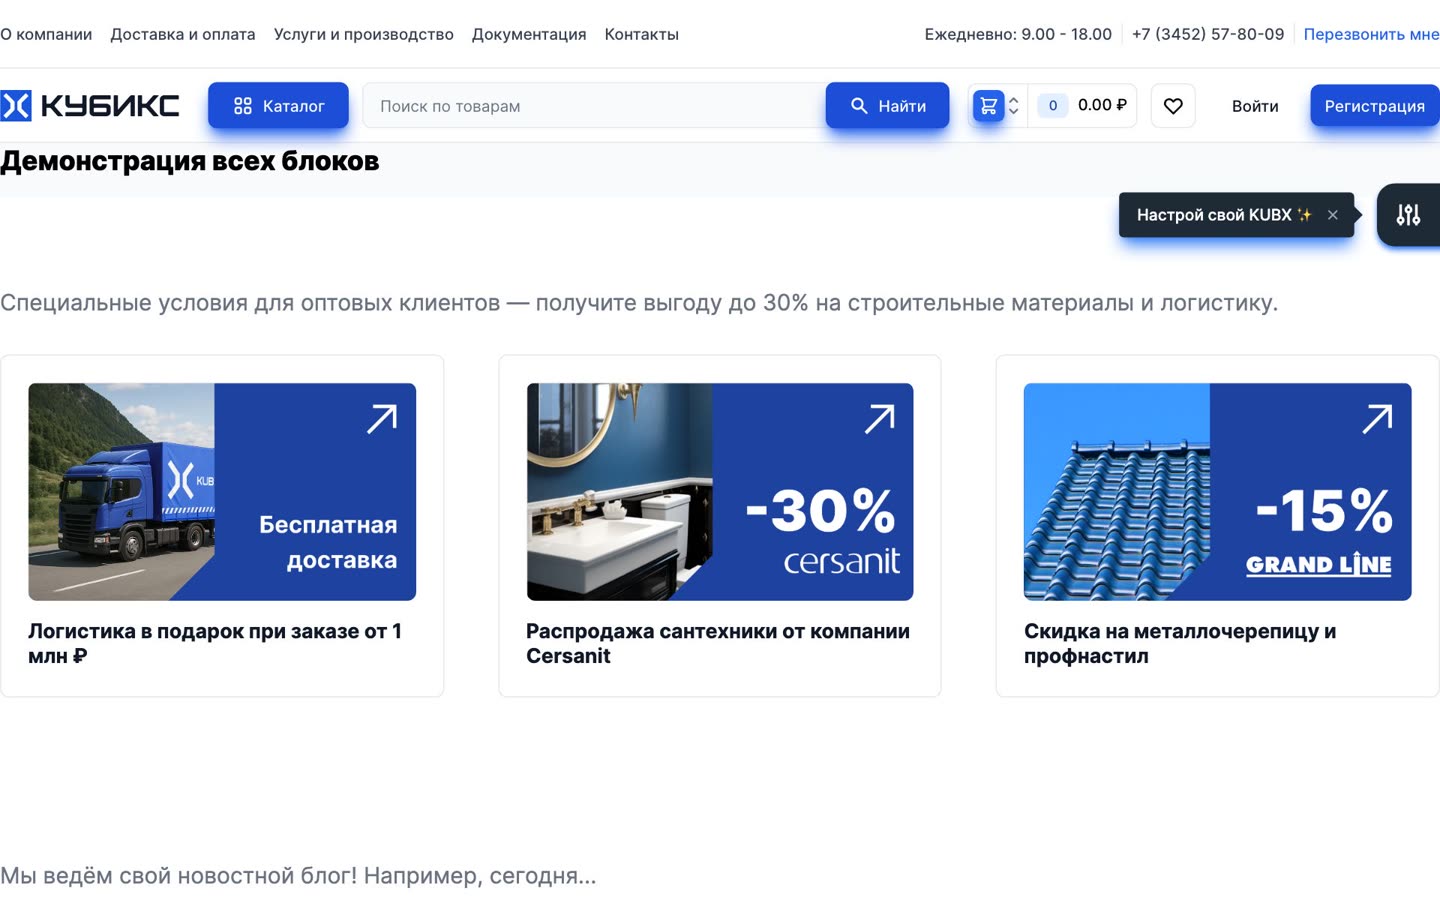Open Доставка и оплата menu item

tap(183, 34)
